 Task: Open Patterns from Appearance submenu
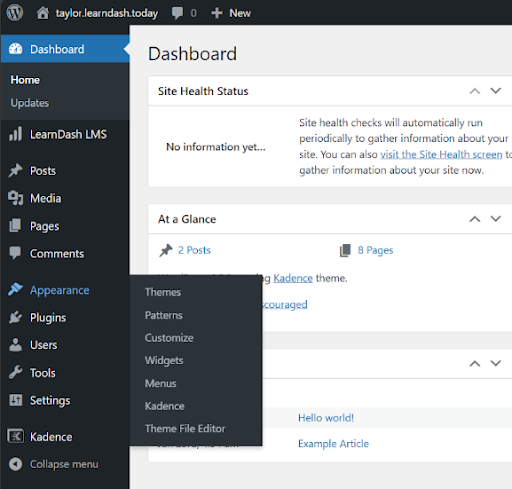[x=164, y=315]
